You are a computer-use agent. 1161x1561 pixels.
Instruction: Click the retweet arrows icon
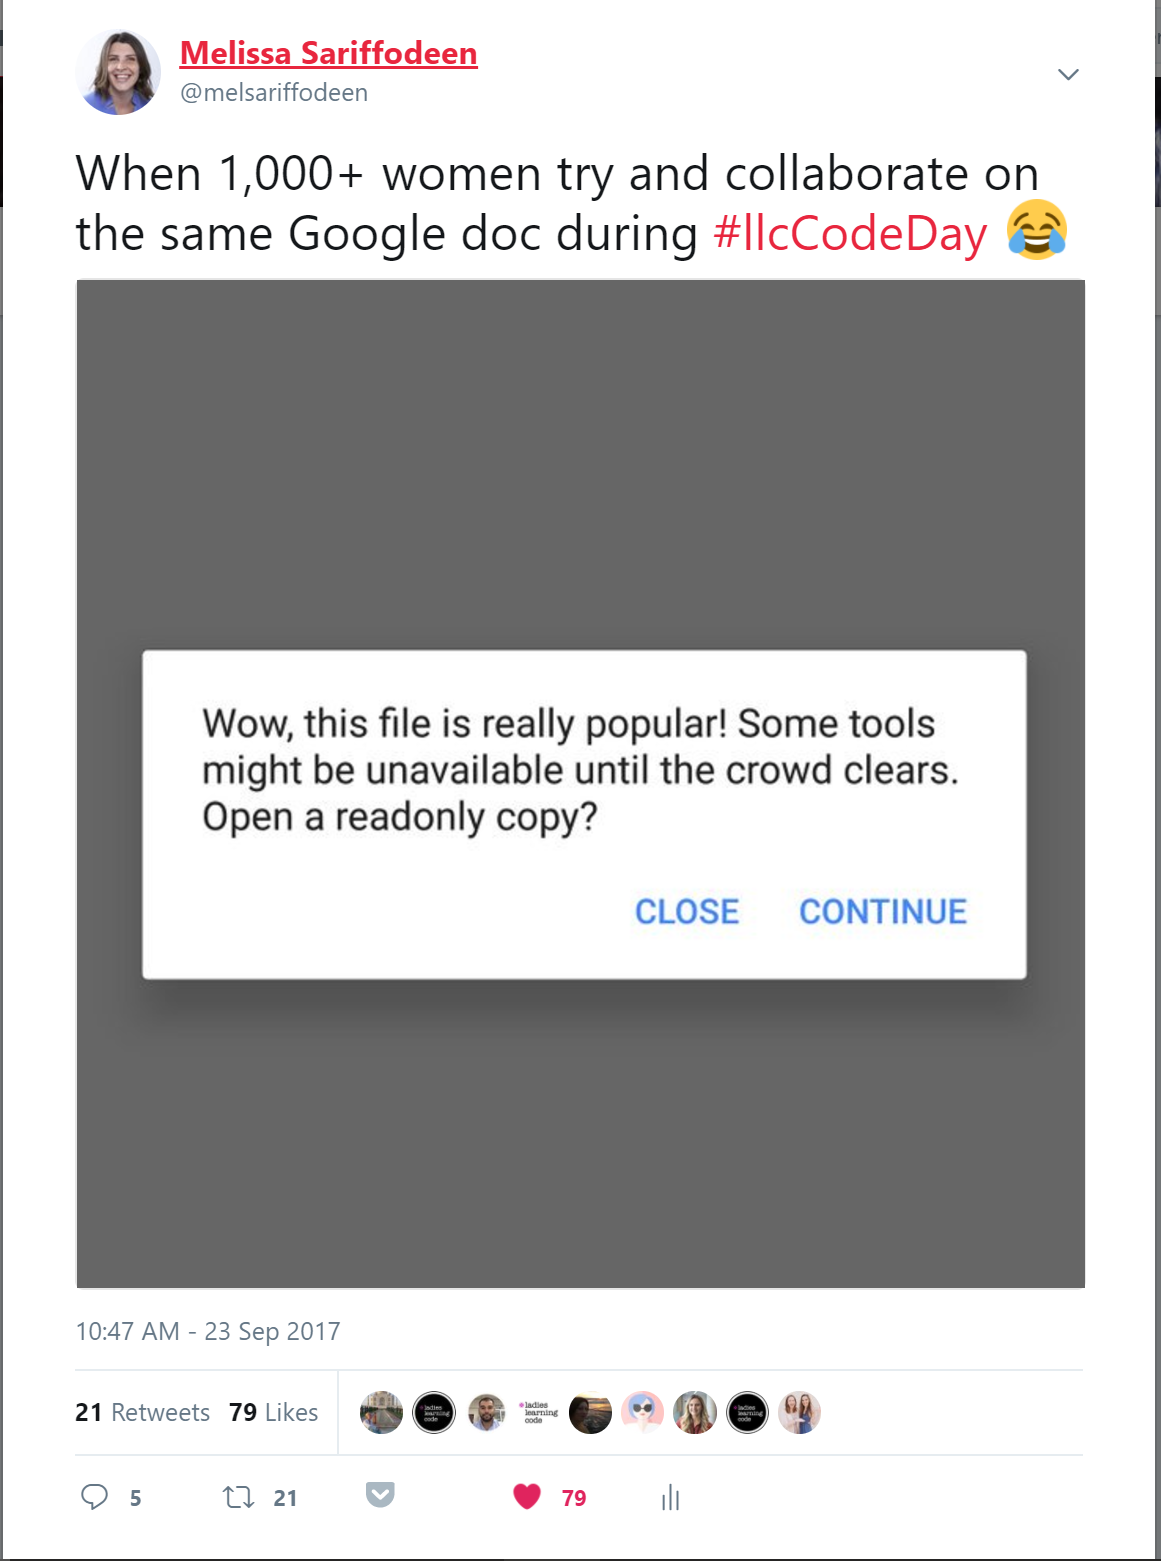(238, 1497)
